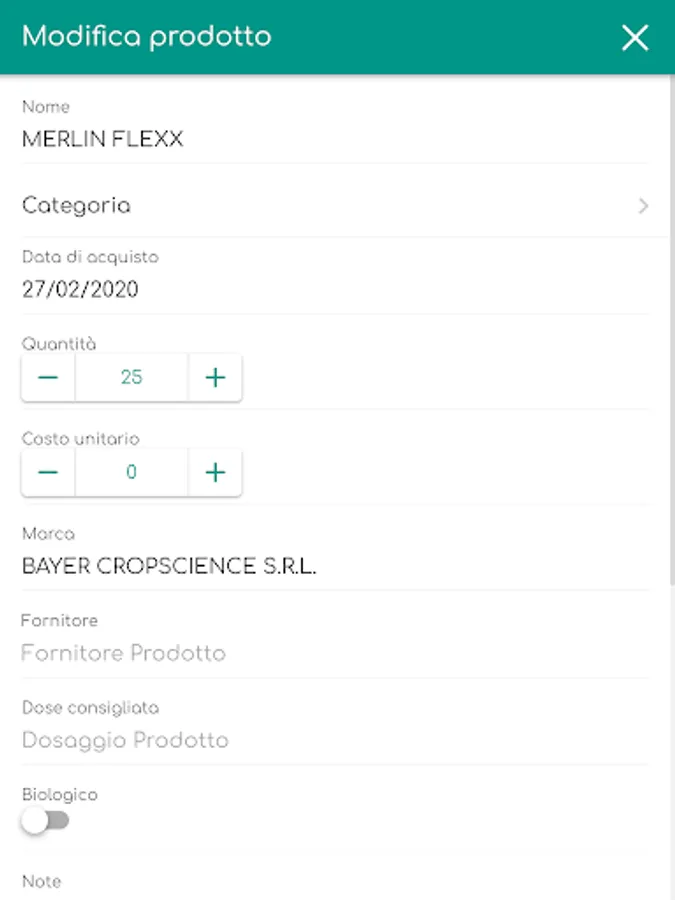Click the Biologico label text

click(x=60, y=794)
